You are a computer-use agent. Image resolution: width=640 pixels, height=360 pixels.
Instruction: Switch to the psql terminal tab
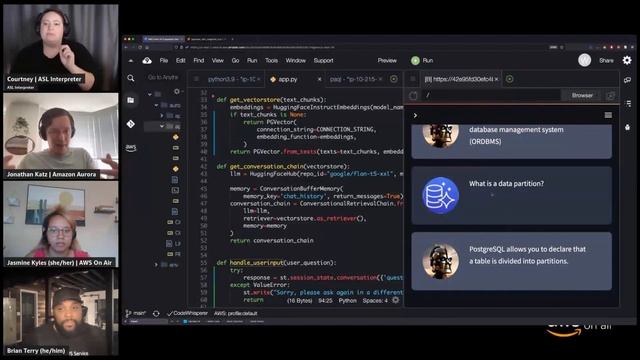tap(353, 79)
